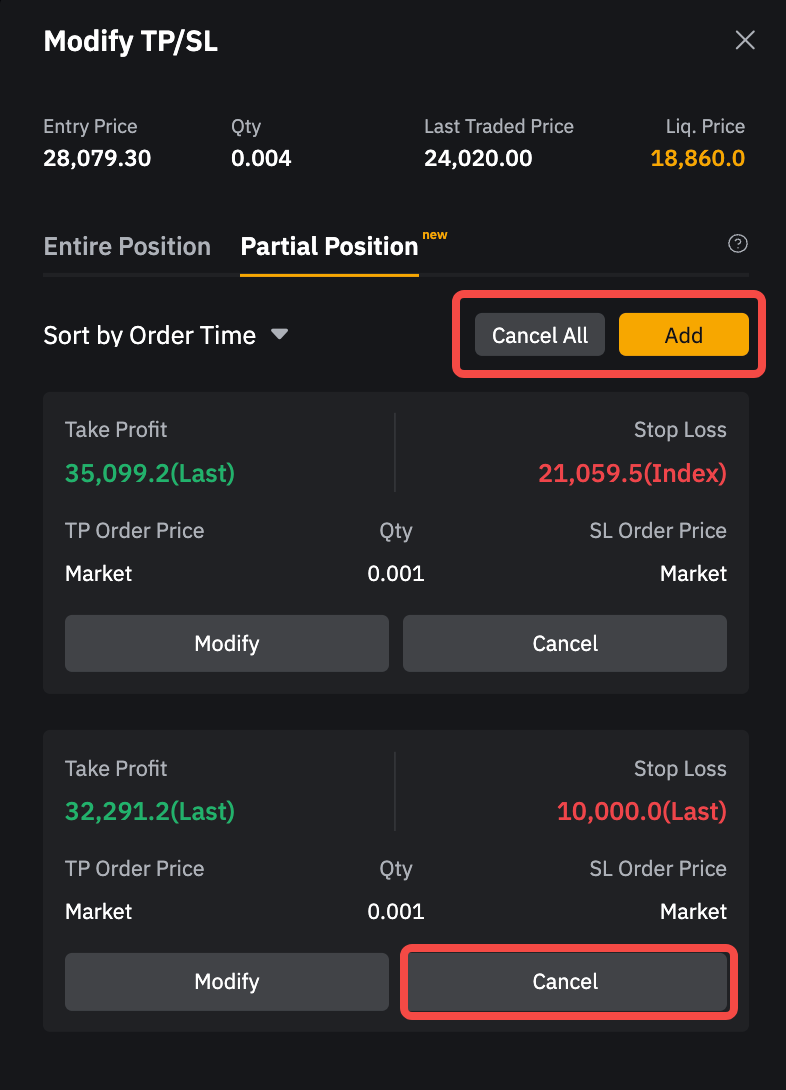
Task: Click the 21,059.5(Index) stop loss value
Action: pyautogui.click(x=632, y=473)
